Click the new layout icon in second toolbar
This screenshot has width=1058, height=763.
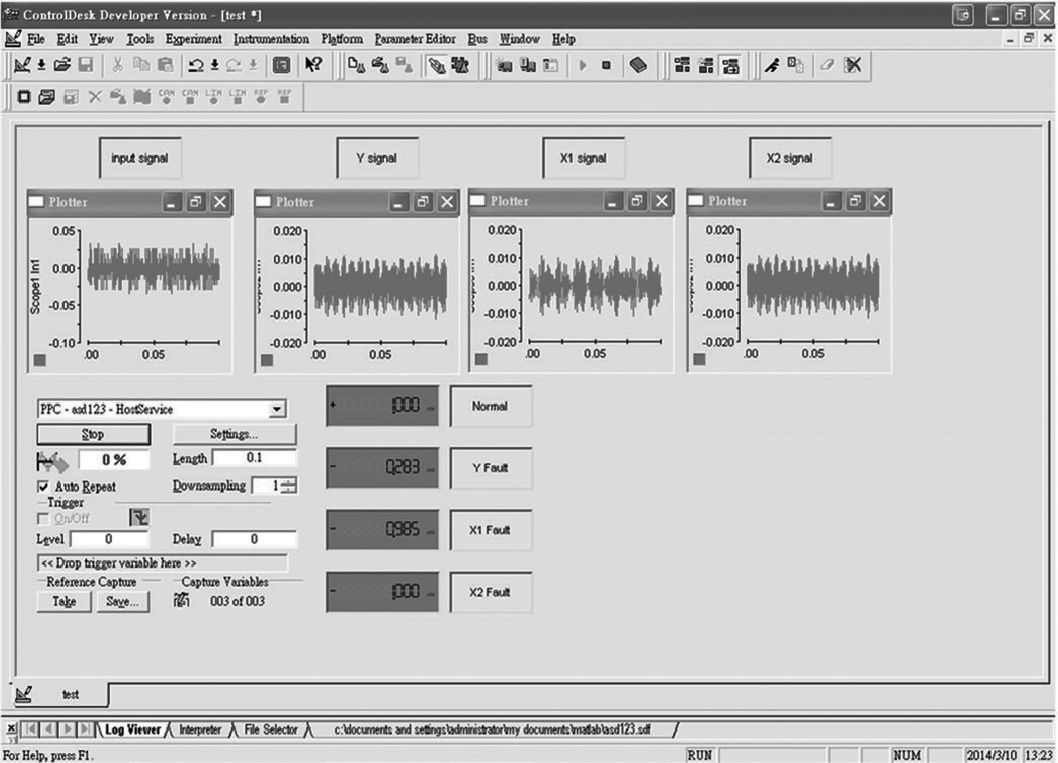[x=21, y=98]
